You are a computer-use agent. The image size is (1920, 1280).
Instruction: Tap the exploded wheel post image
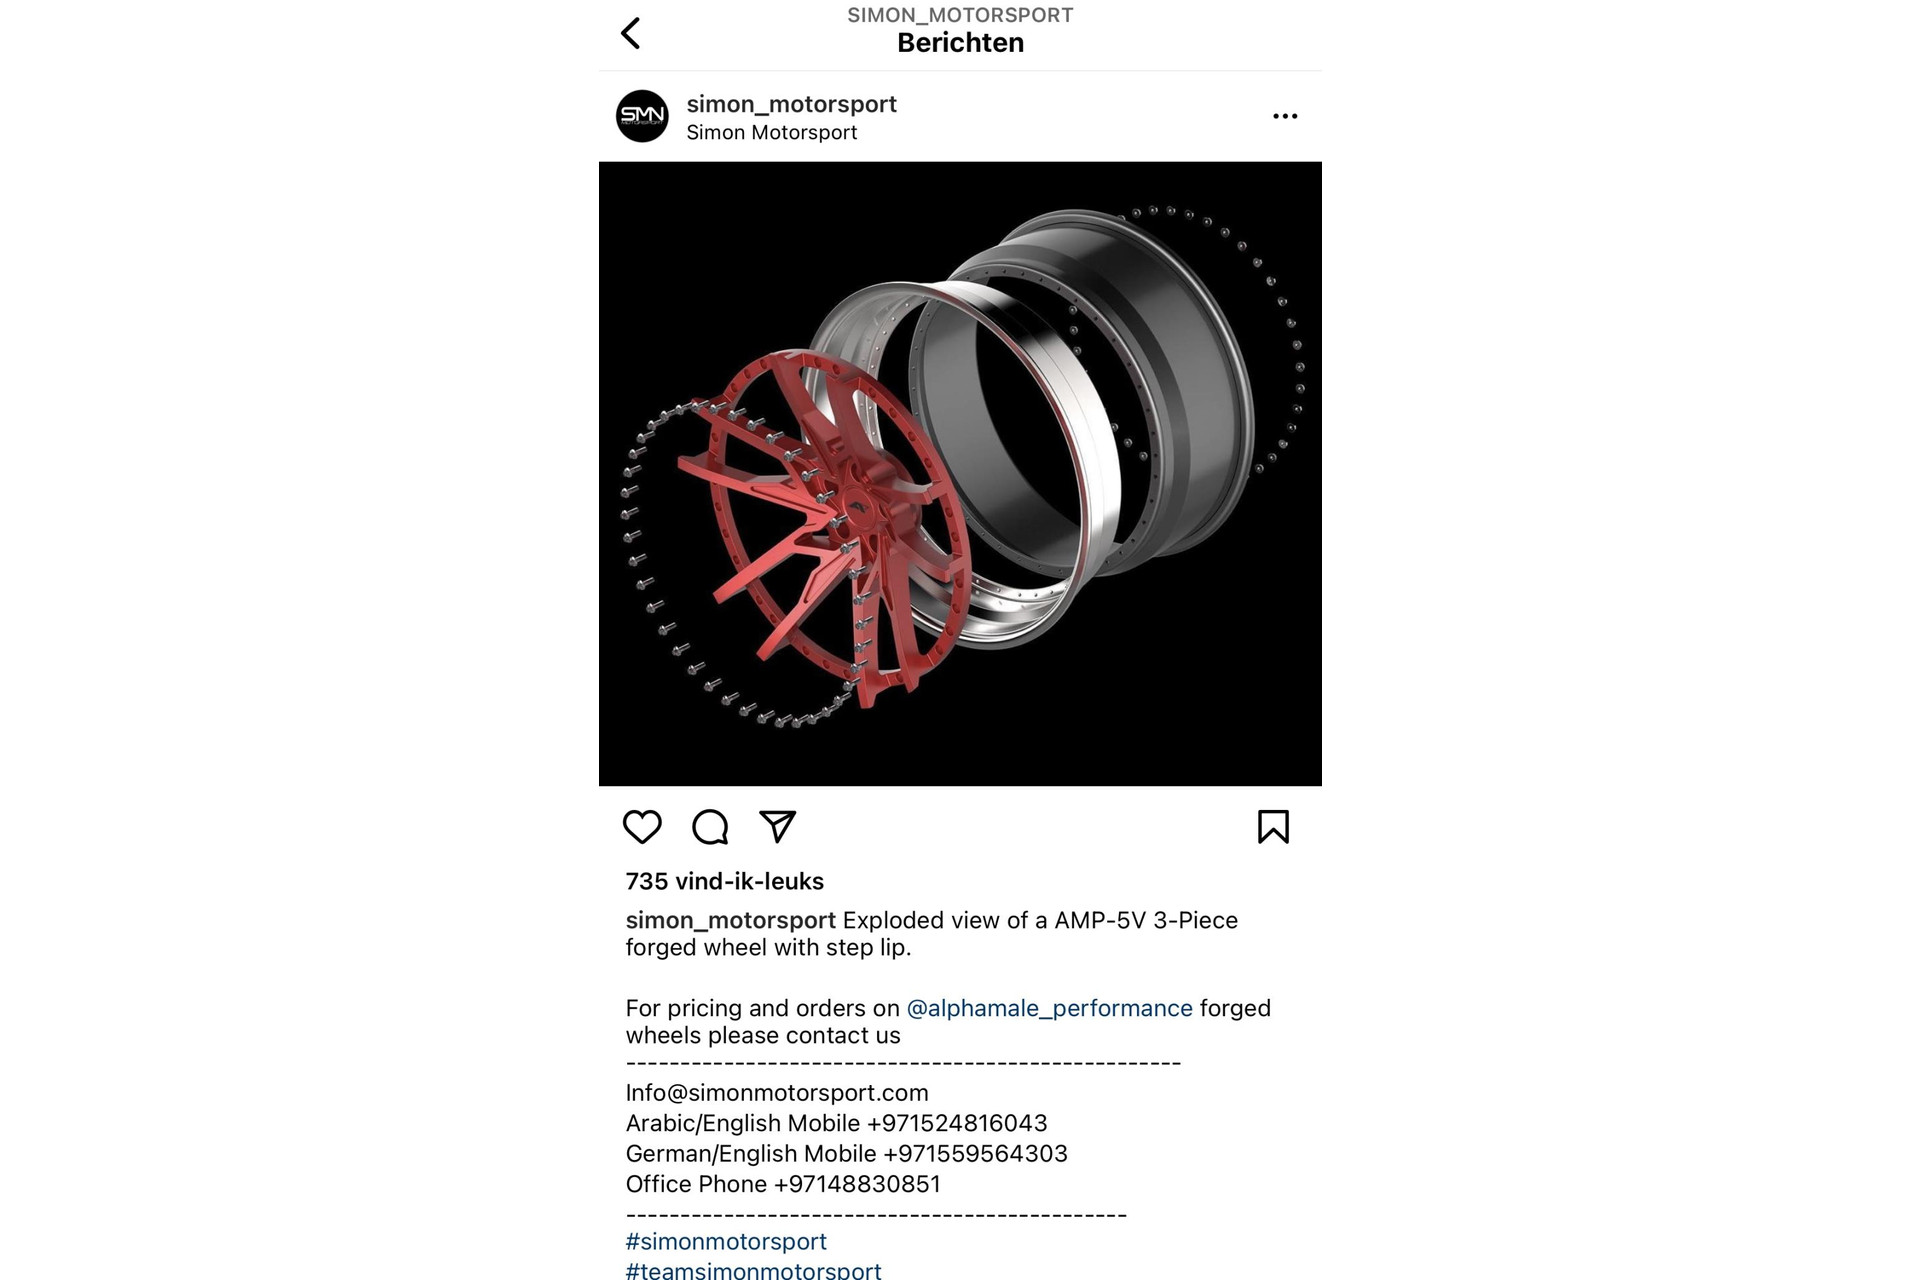coord(960,474)
